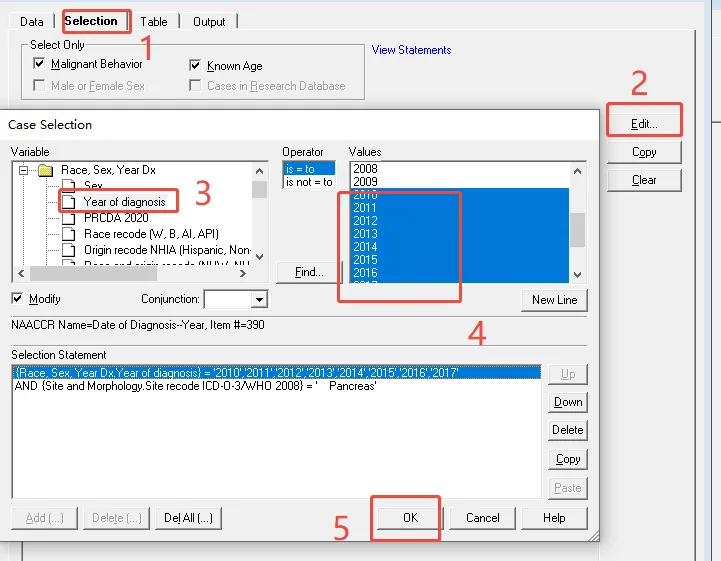This screenshot has height=561, width=721.
Task: Select operator 'is not = to'
Action: tap(309, 182)
